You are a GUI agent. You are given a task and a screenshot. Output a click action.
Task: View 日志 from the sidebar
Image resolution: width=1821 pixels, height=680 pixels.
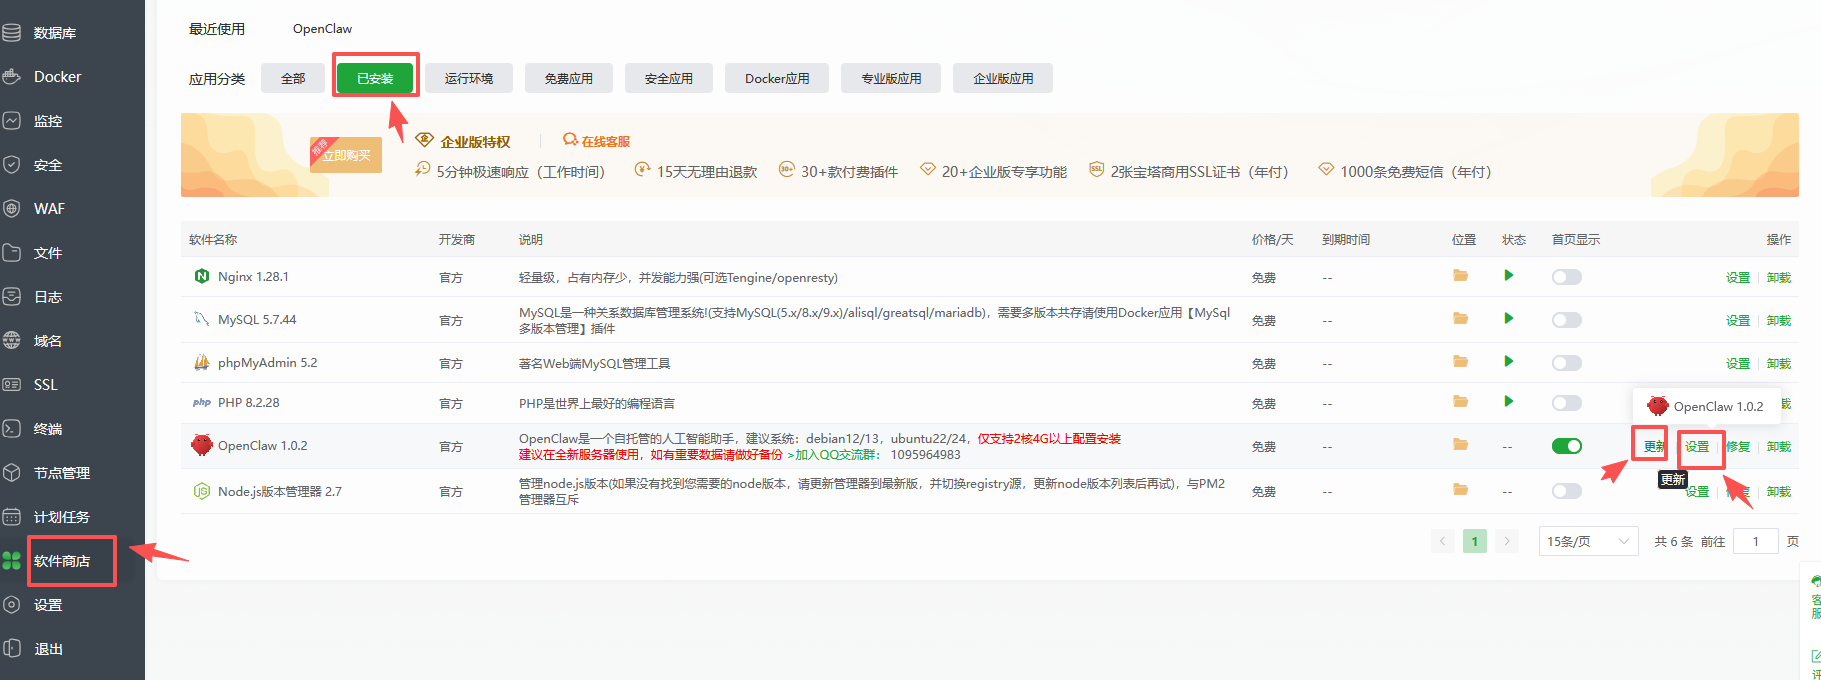47,297
